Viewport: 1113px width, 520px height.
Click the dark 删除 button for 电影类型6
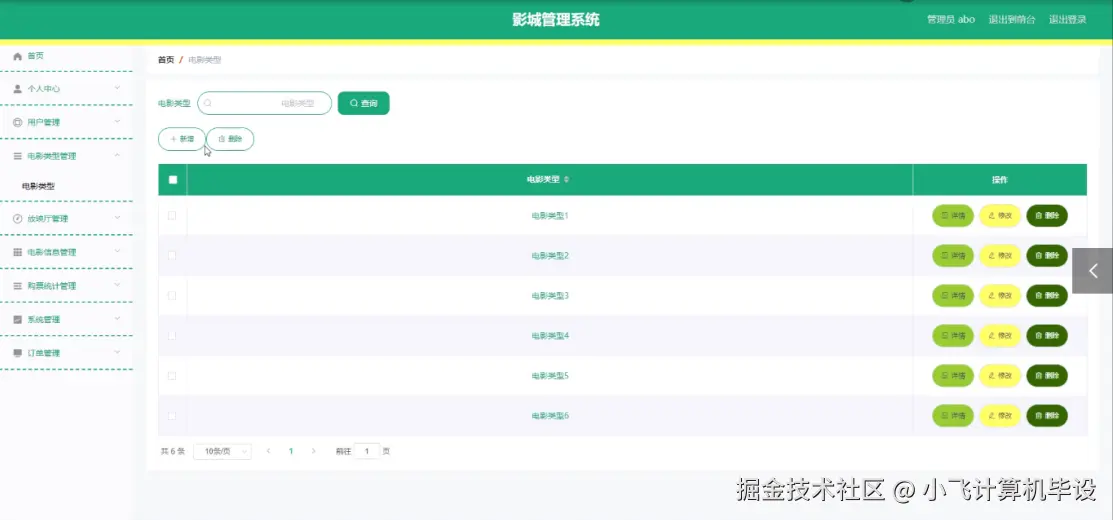(1047, 416)
